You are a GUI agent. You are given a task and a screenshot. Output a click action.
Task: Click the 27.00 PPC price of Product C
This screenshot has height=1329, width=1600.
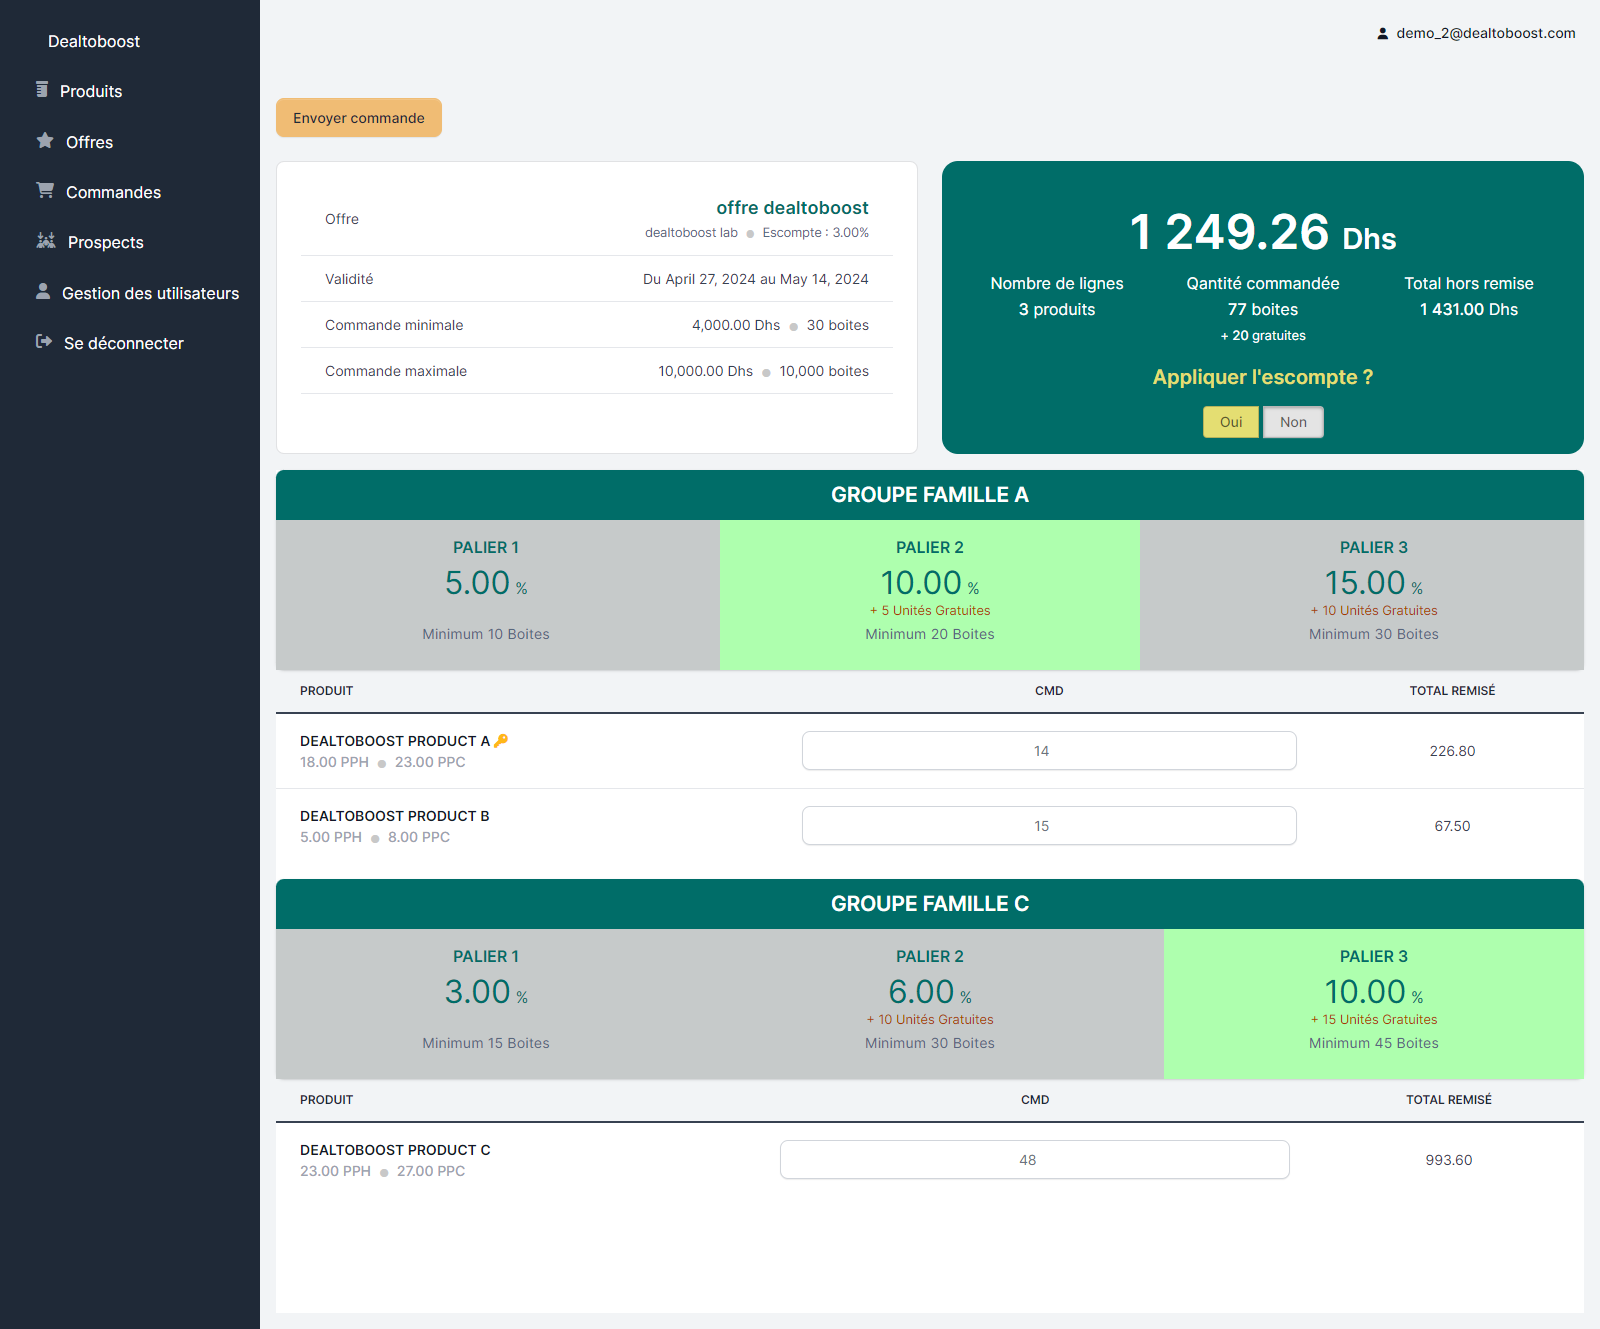click(431, 1171)
